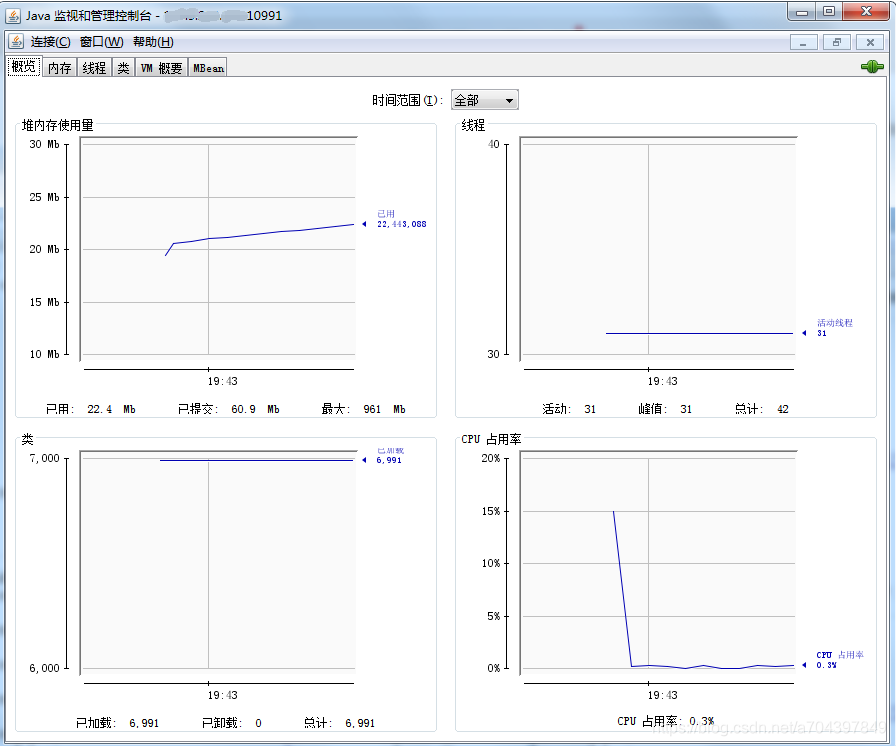Minimize the main JConsole window
Image resolution: width=896 pixels, height=746 pixels.
point(802,11)
